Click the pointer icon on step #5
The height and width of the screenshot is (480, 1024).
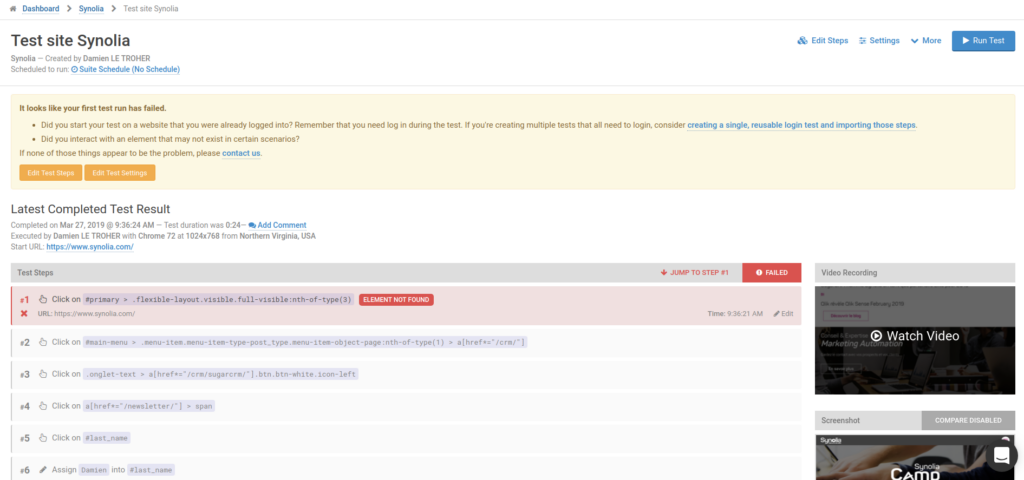(x=43, y=438)
